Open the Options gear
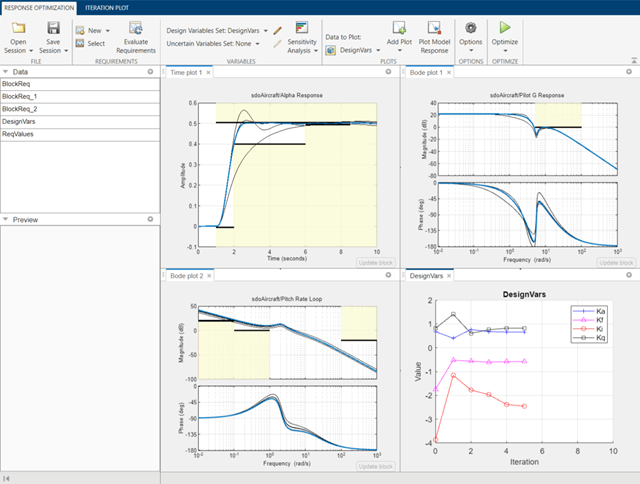This screenshot has width=640, height=484. (x=470, y=28)
